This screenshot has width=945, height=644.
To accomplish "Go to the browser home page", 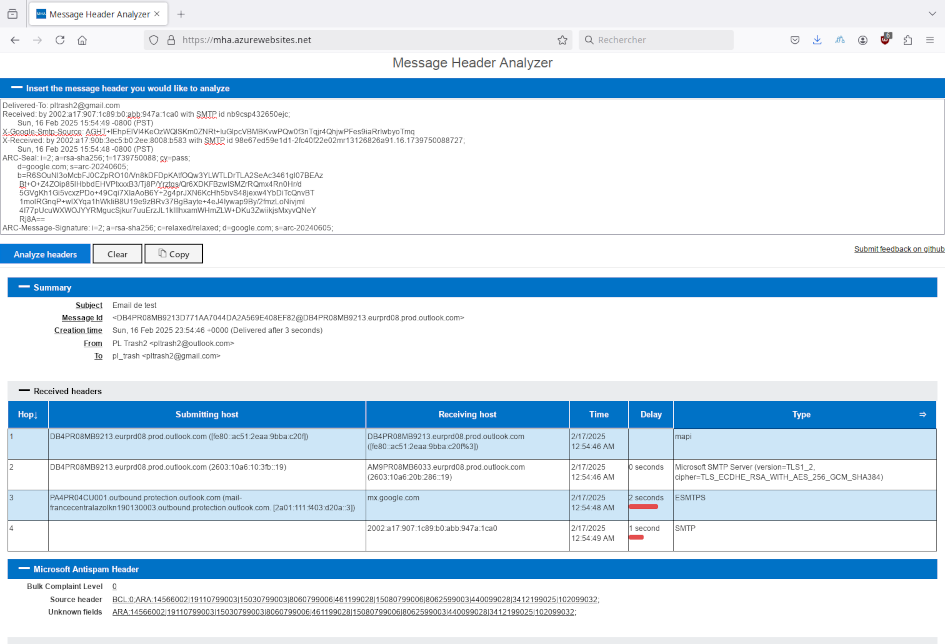I will coord(82,40).
